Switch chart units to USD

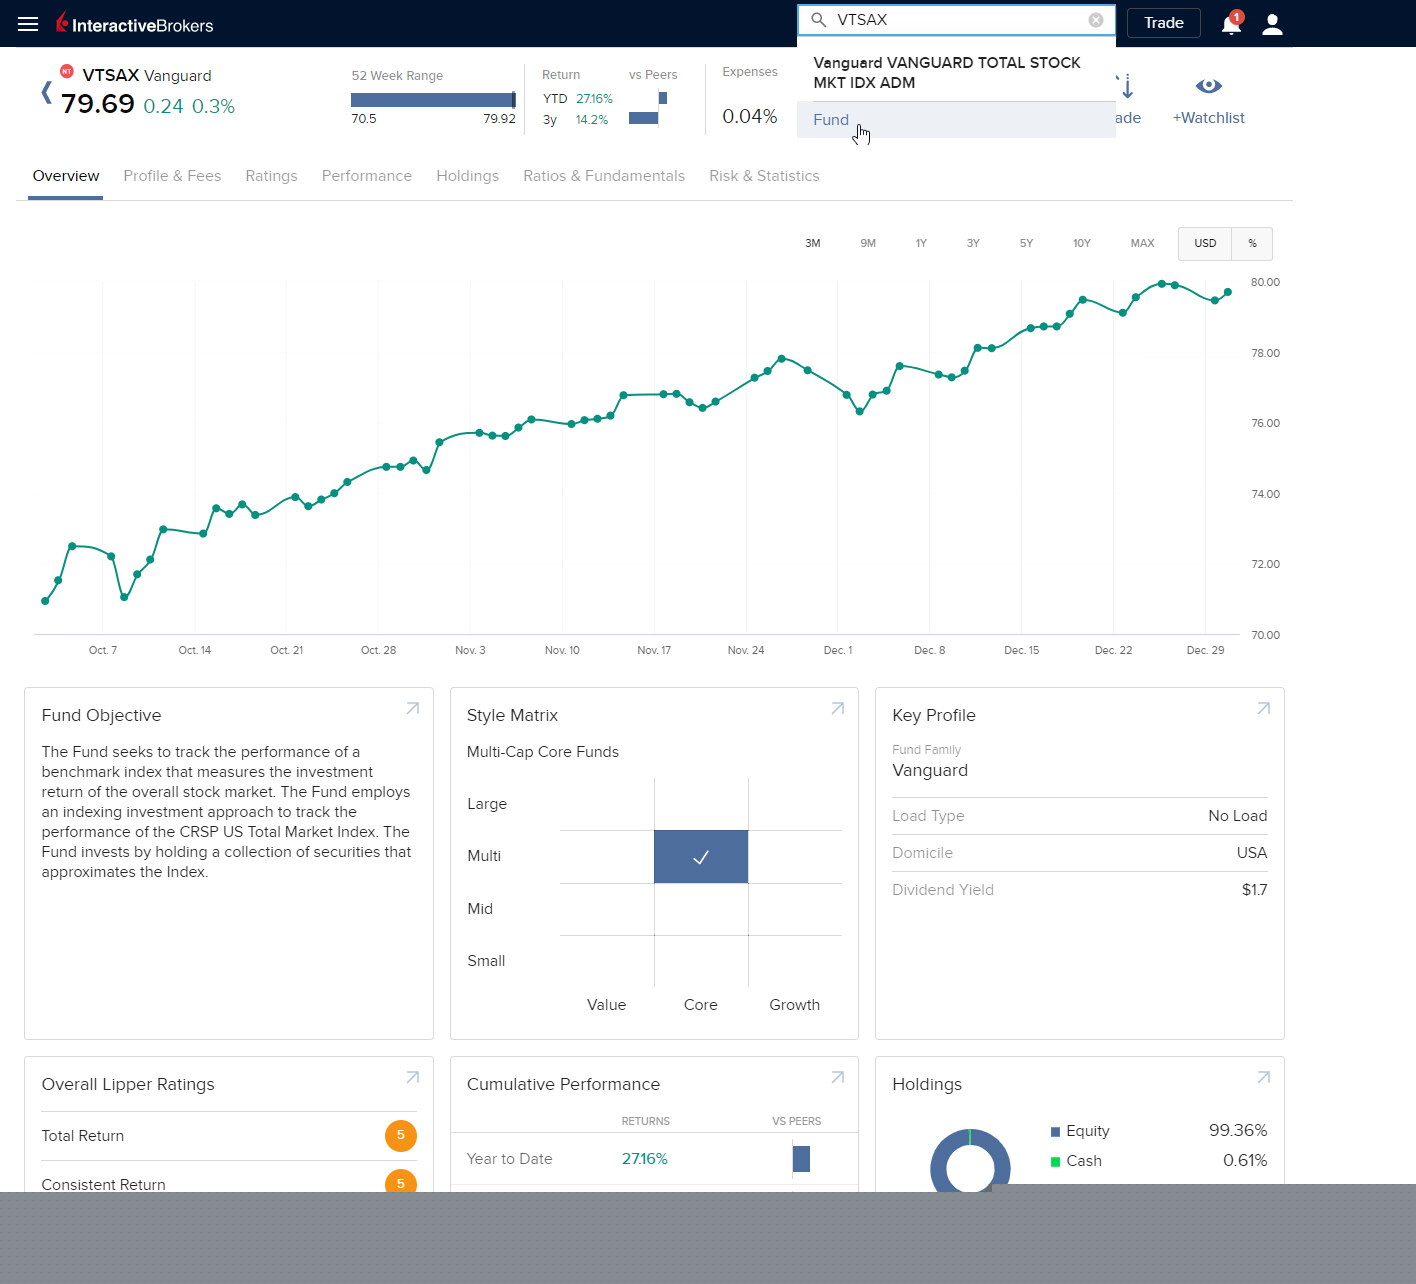1205,244
